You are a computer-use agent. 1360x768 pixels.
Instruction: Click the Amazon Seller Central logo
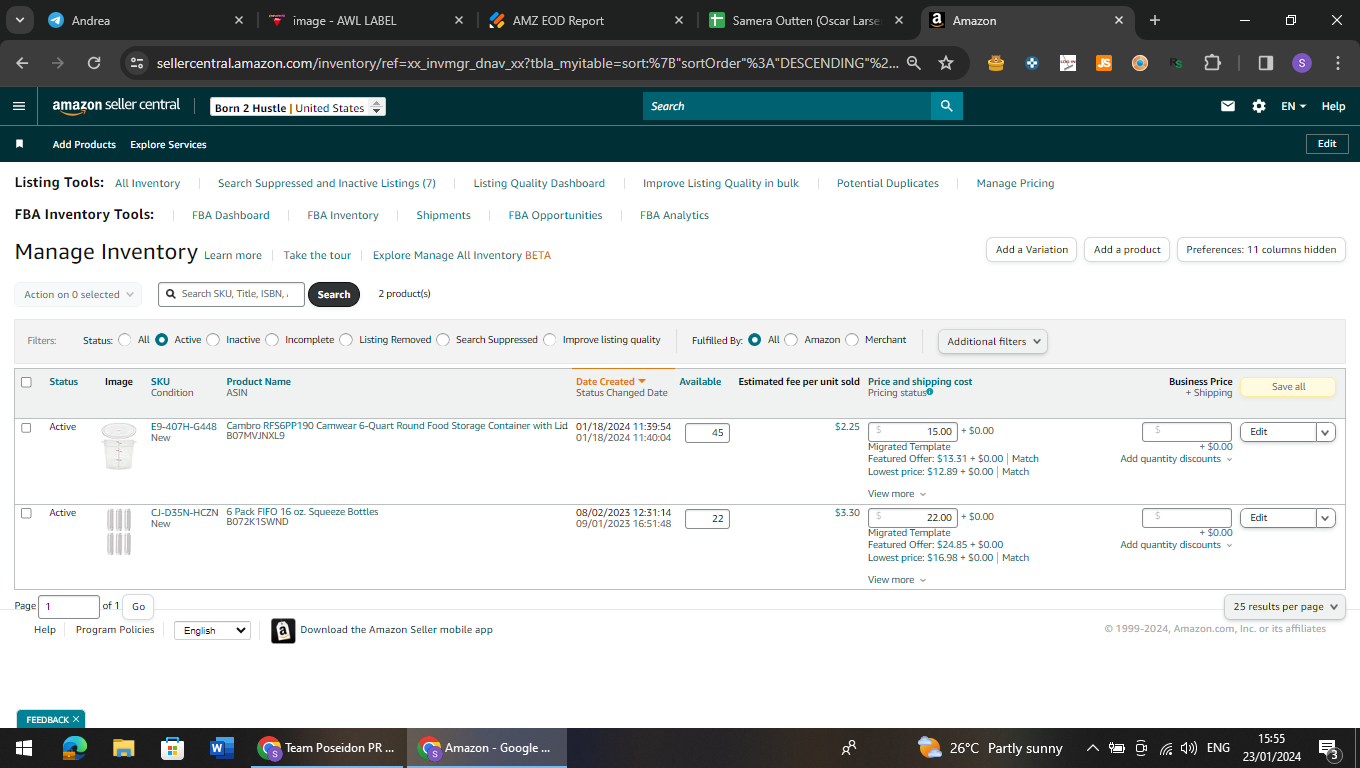point(116,106)
